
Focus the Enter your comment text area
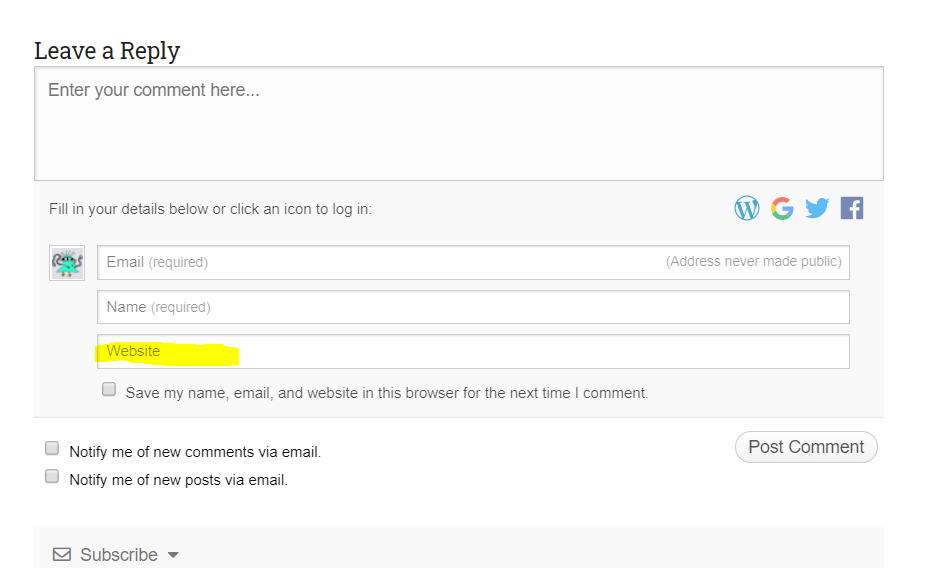tap(459, 124)
